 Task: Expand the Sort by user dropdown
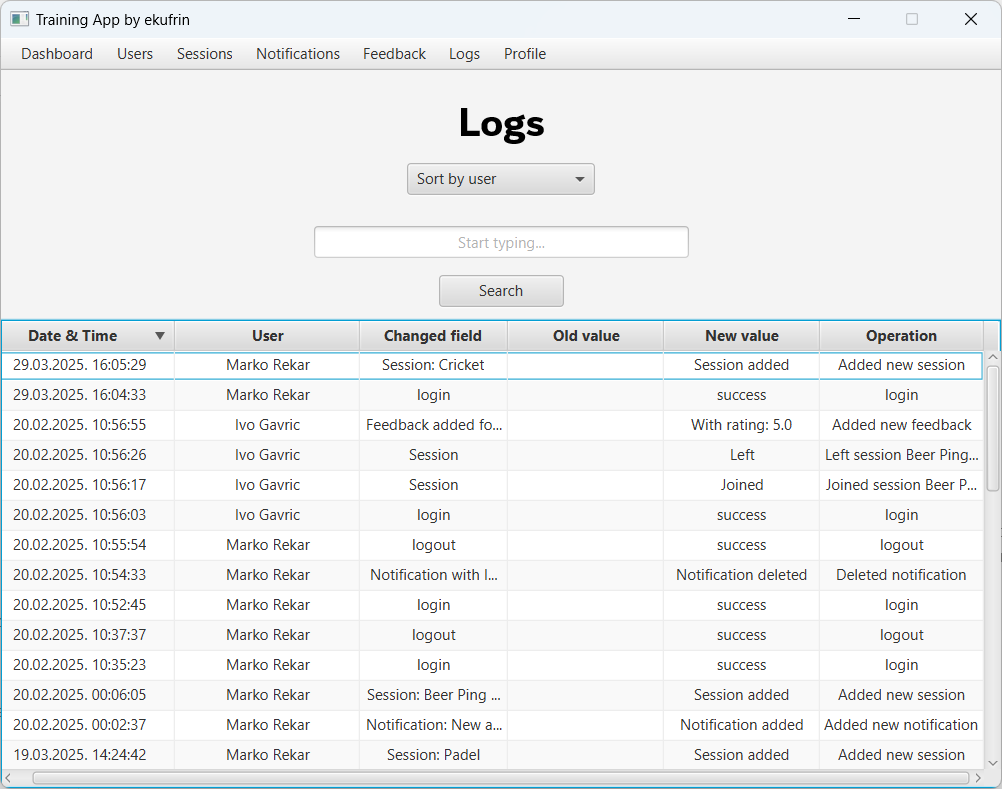point(501,179)
